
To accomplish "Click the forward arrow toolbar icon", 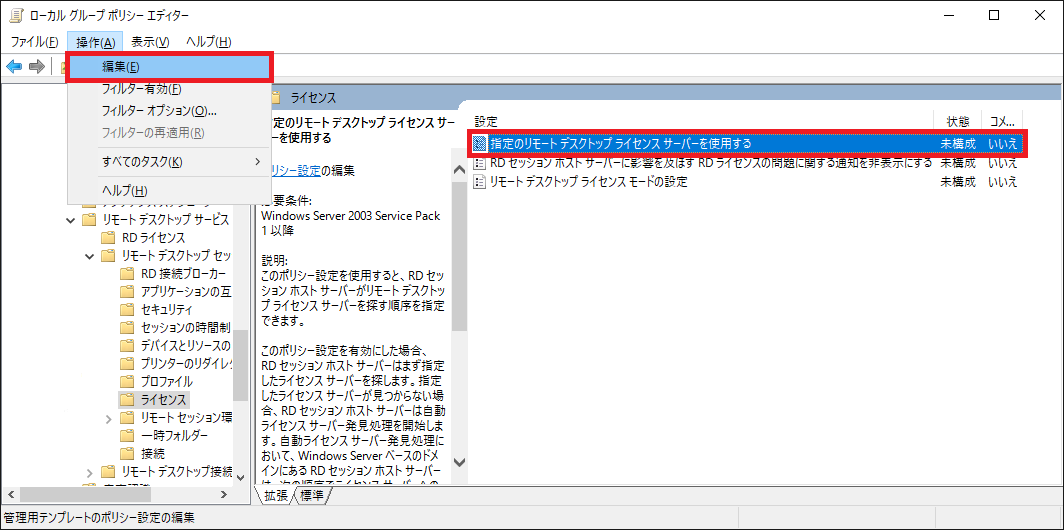I will pyautogui.click(x=37, y=66).
